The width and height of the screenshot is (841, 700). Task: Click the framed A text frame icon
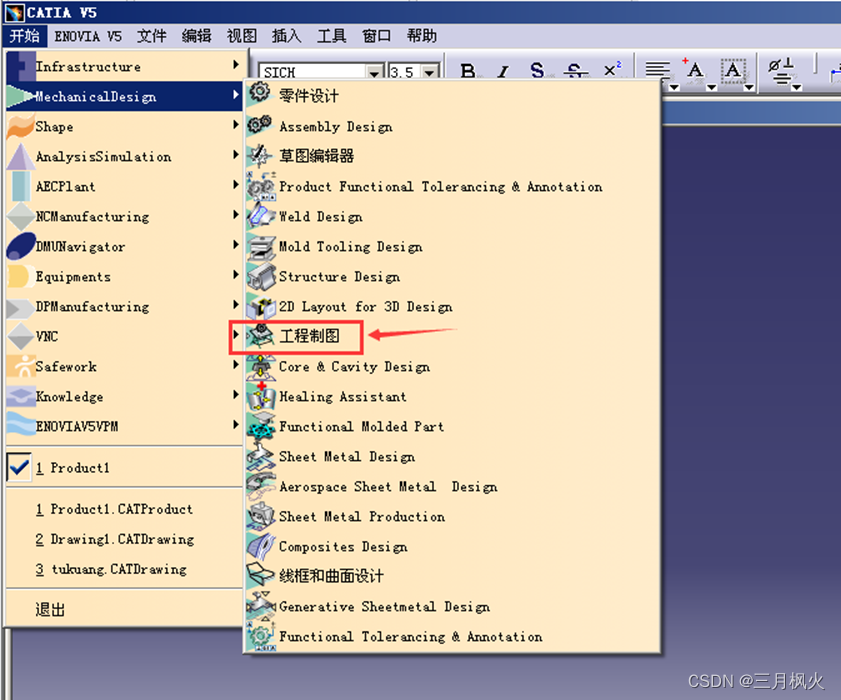(733, 70)
